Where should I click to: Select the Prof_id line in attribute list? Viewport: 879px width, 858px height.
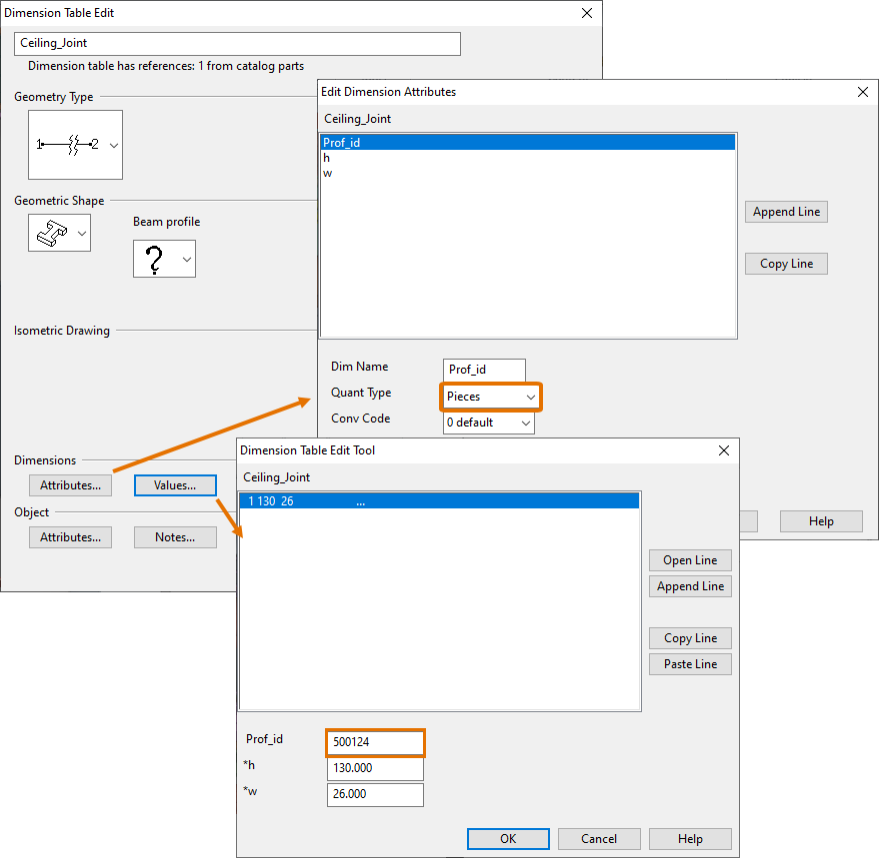click(527, 143)
